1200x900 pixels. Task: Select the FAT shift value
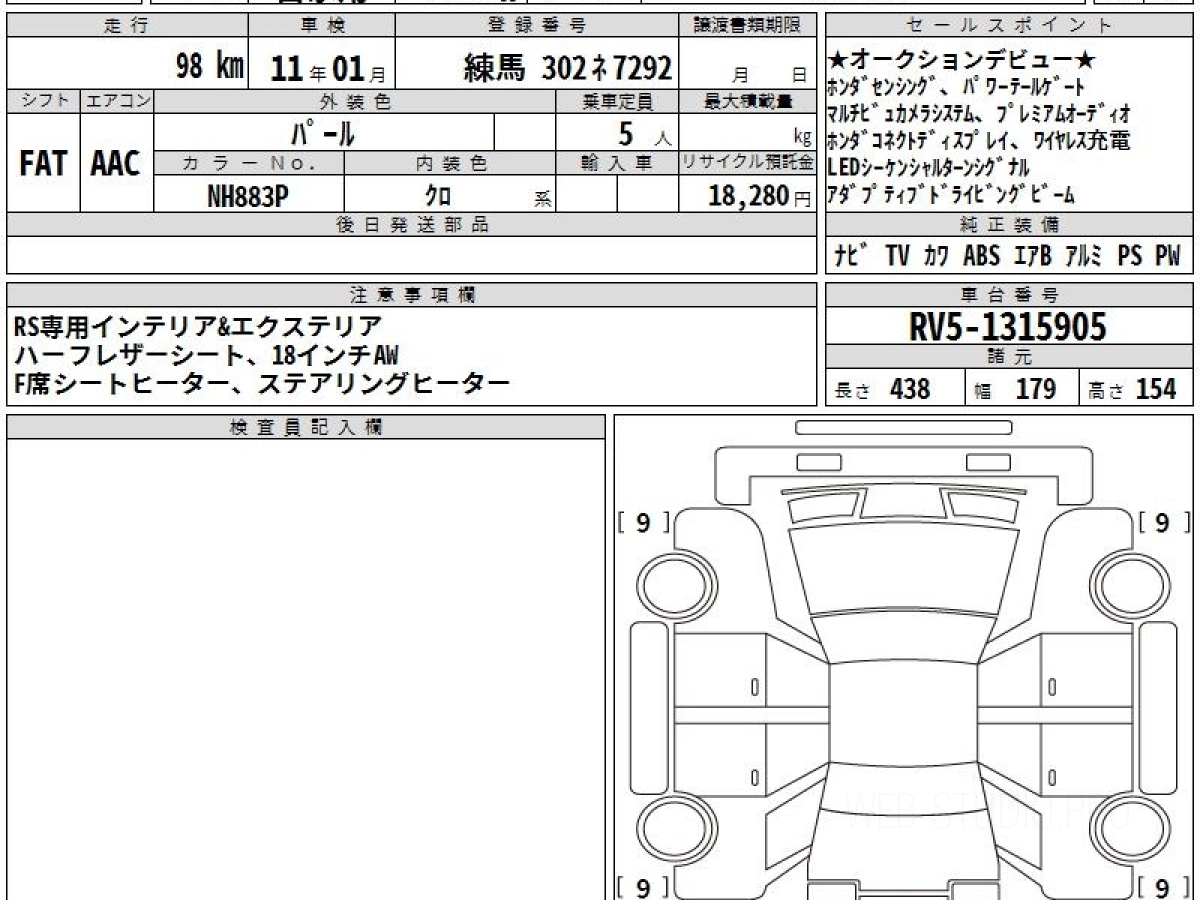tap(43, 164)
